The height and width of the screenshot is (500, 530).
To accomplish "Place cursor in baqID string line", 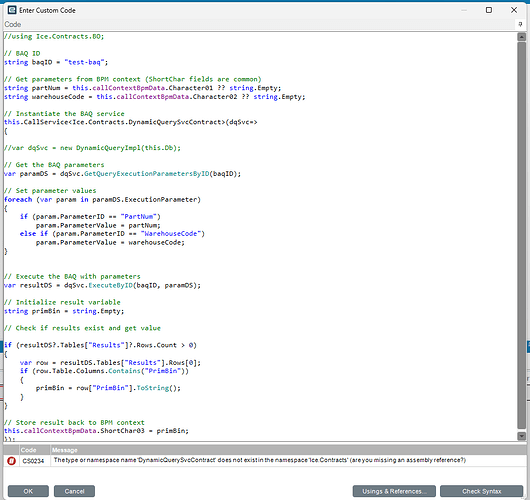I will [x=56, y=62].
